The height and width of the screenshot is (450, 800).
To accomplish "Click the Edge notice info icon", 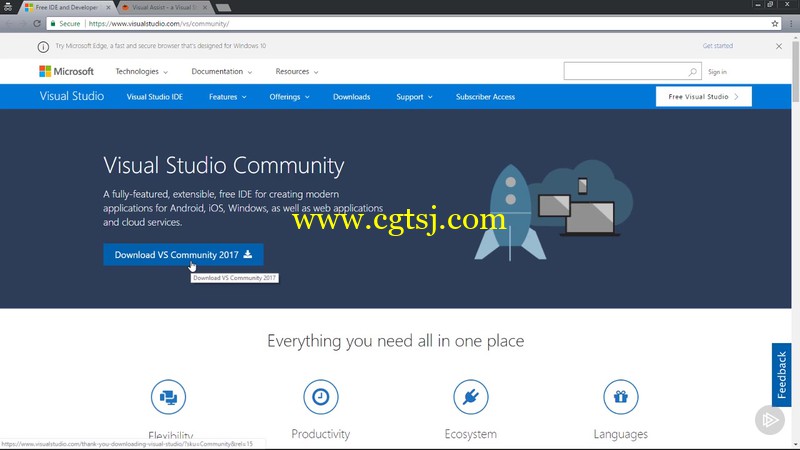I will (x=43, y=47).
